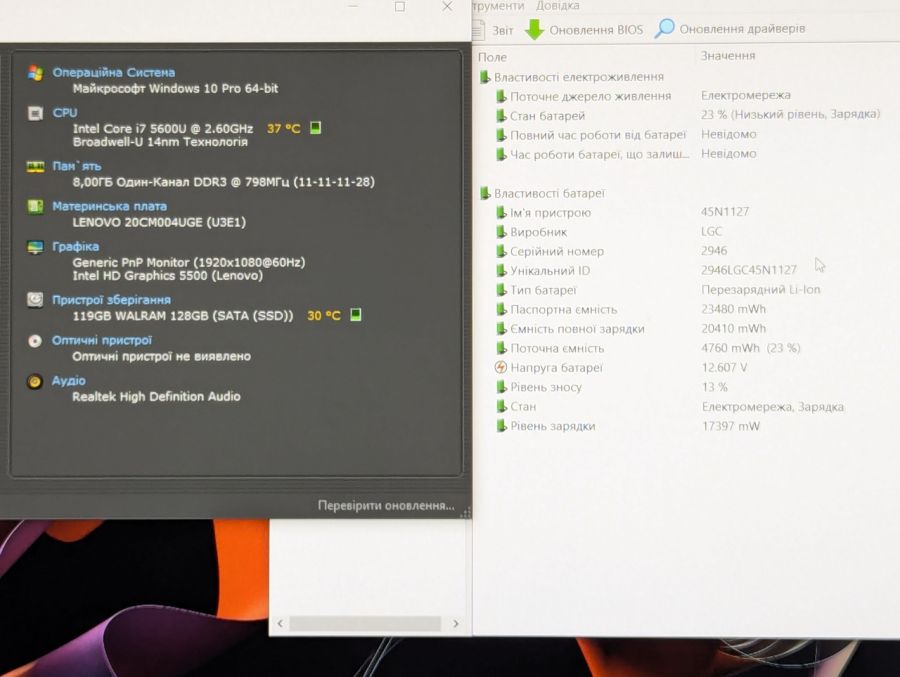Click the green arrow Оновлення BIOS button
The image size is (900, 677).
pos(584,29)
